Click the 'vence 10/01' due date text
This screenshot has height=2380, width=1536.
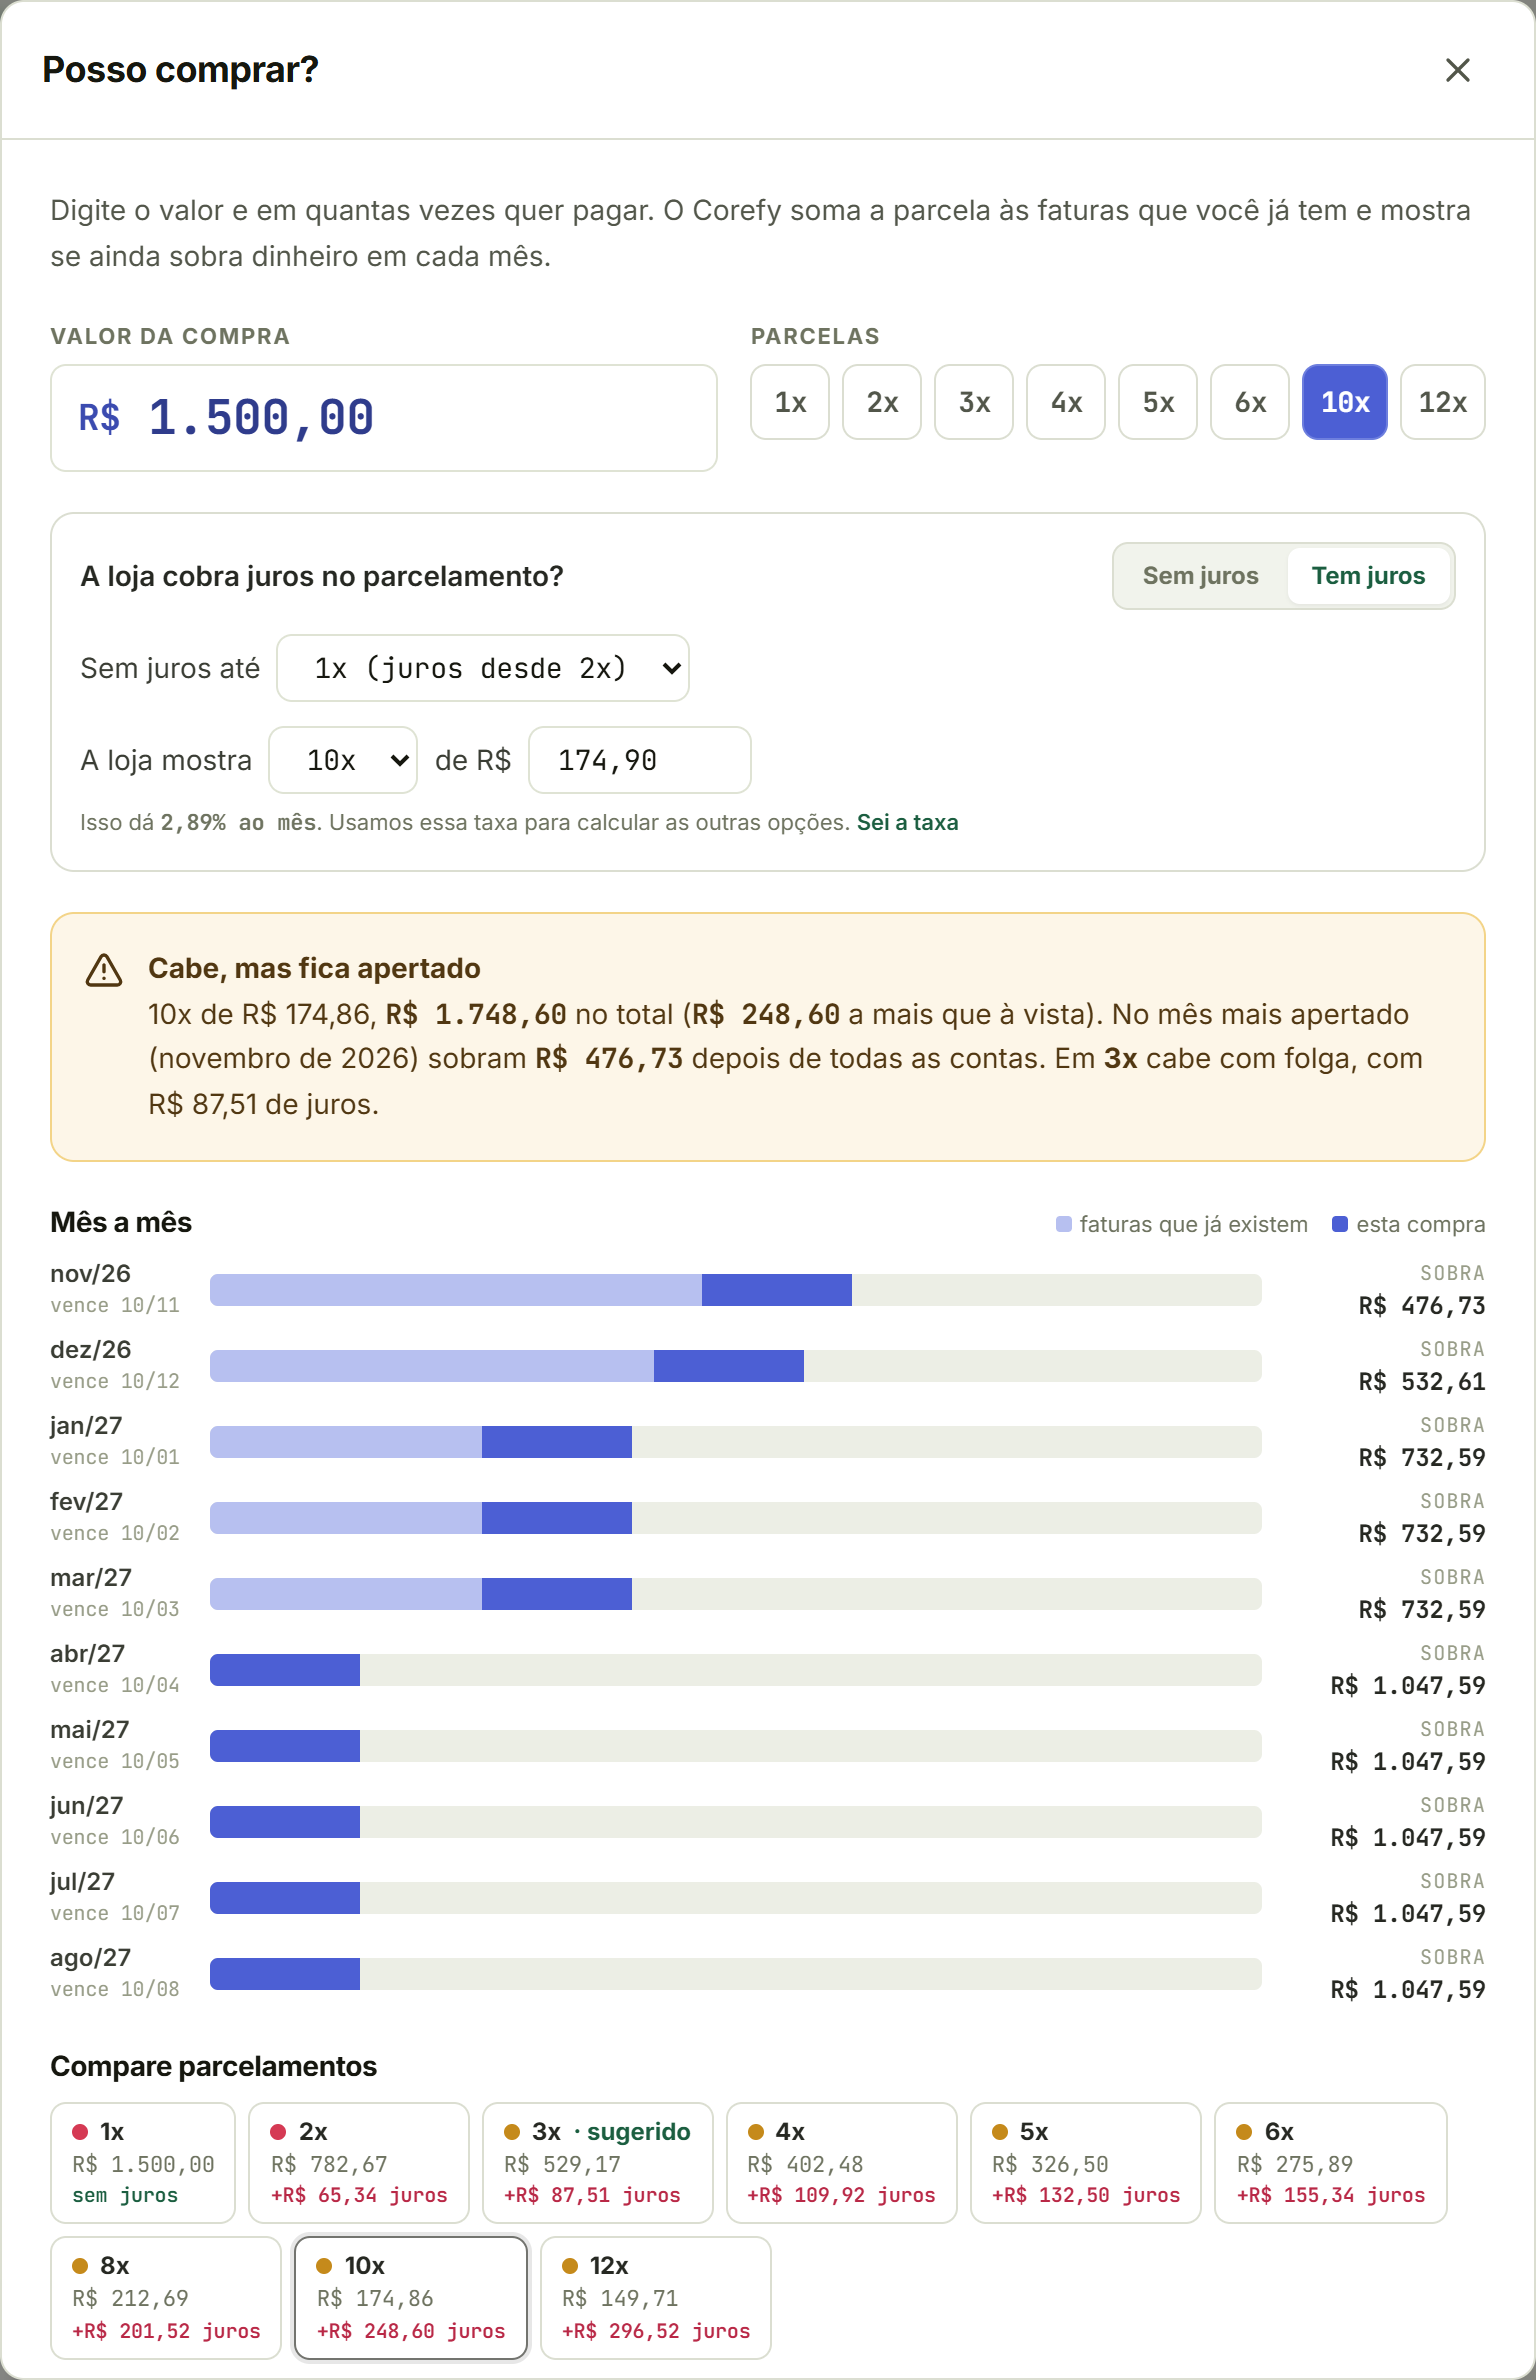115,1457
